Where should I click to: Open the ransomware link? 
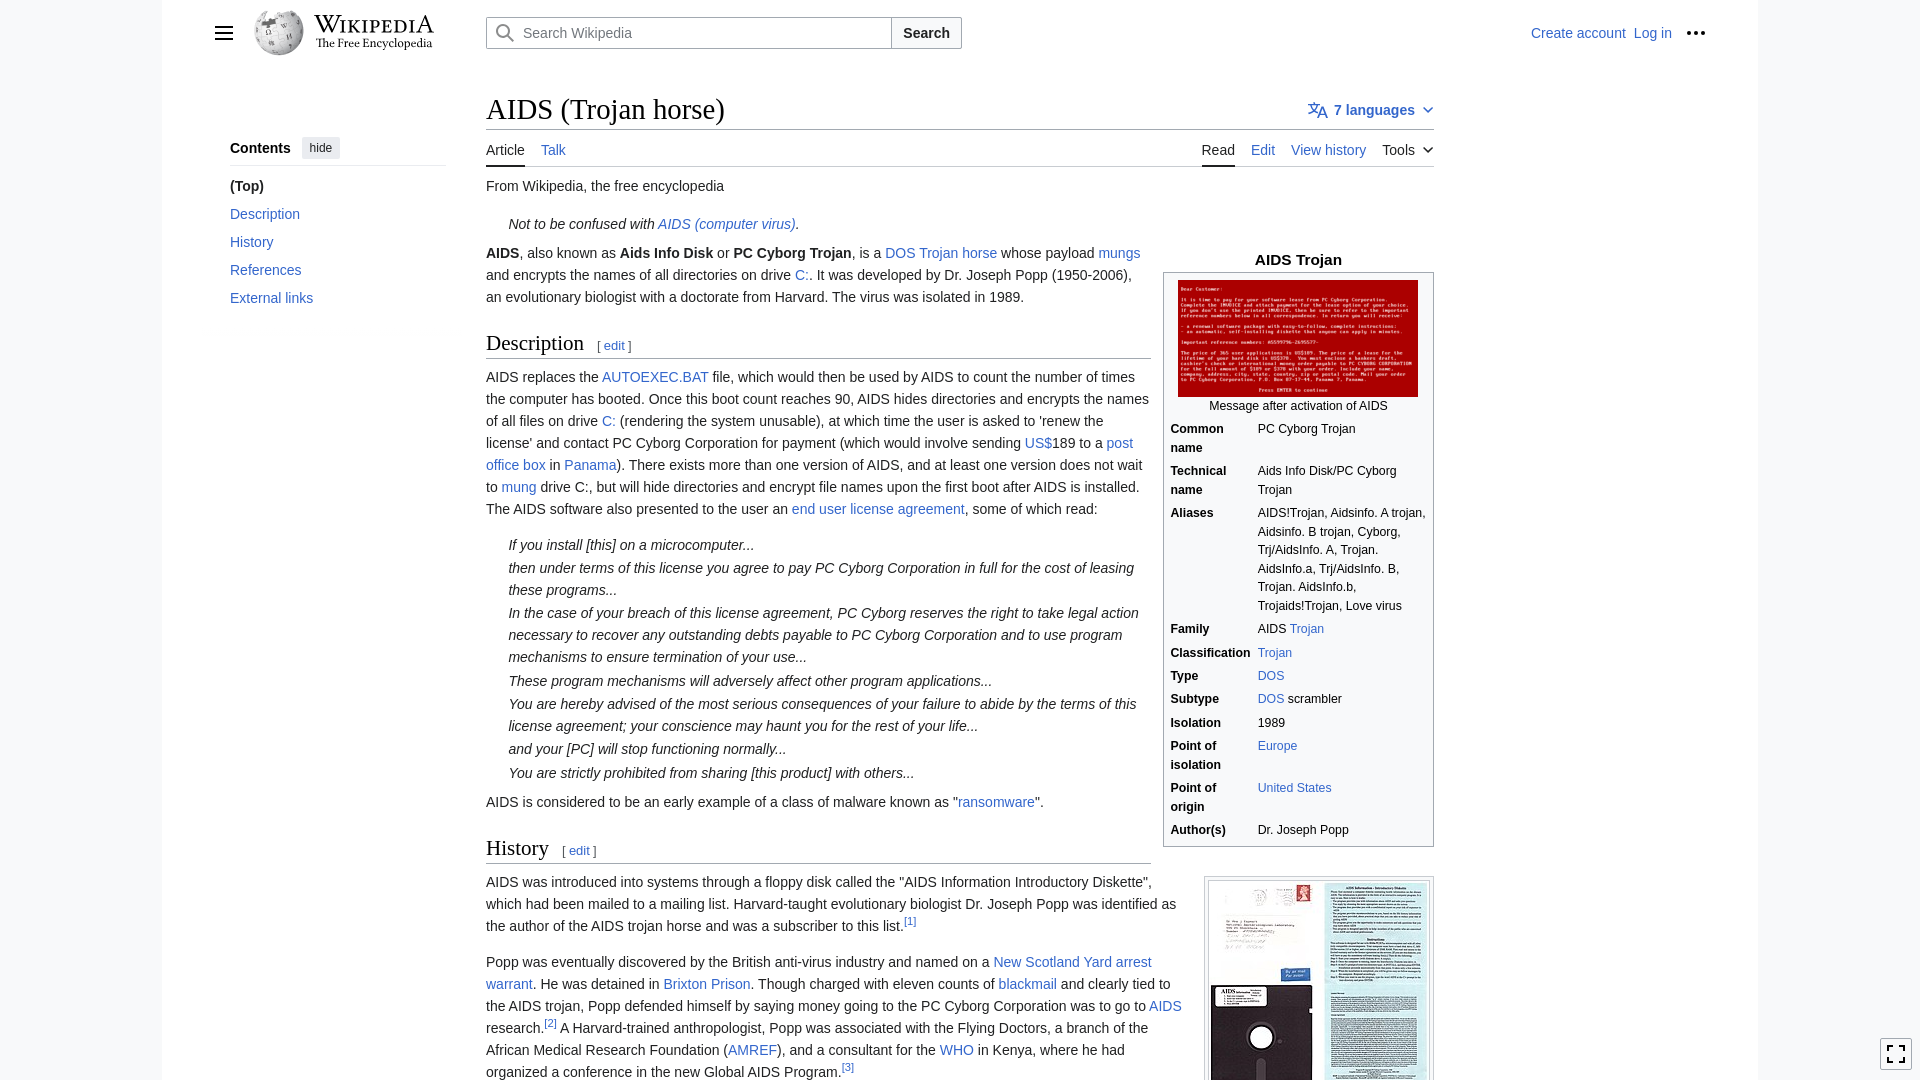997,802
